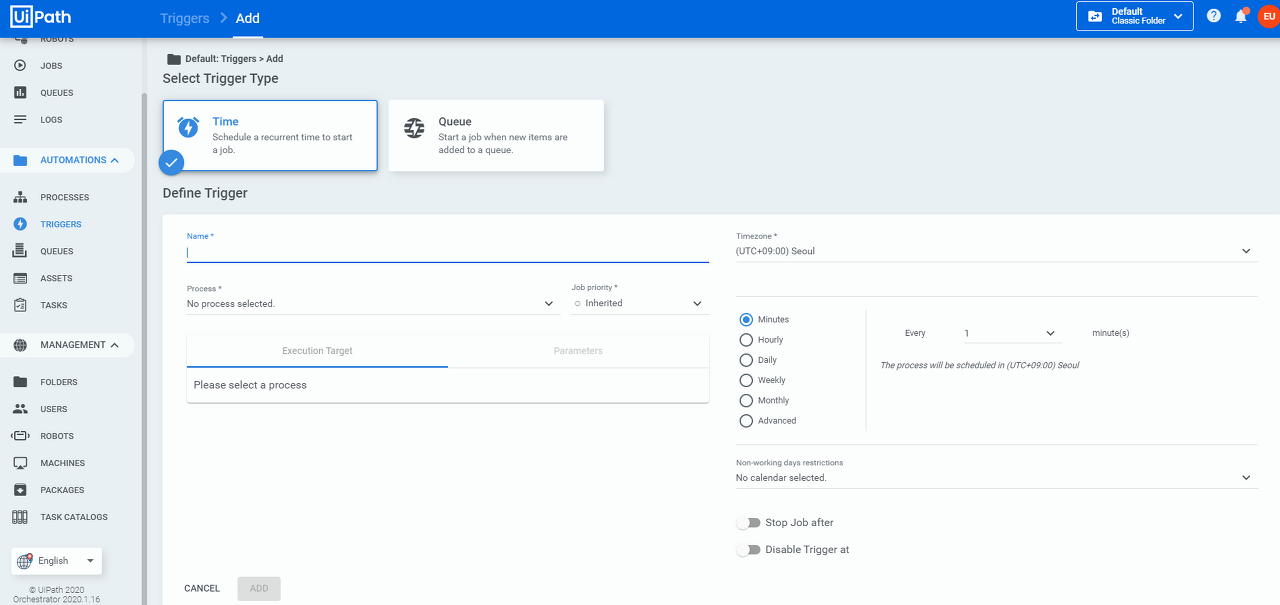1280x605 pixels.
Task: Open the Process selection dropdown
Action: [x=373, y=303]
